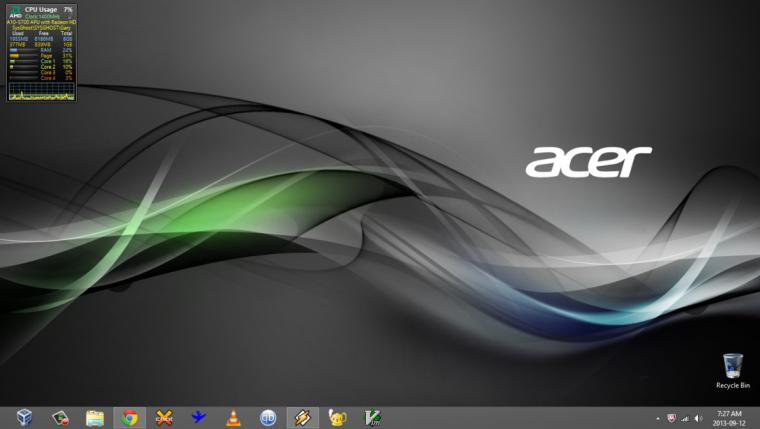Viewport: 760px width, 429px height.
Task: Switch to the Google Chrome window
Action: (129, 418)
